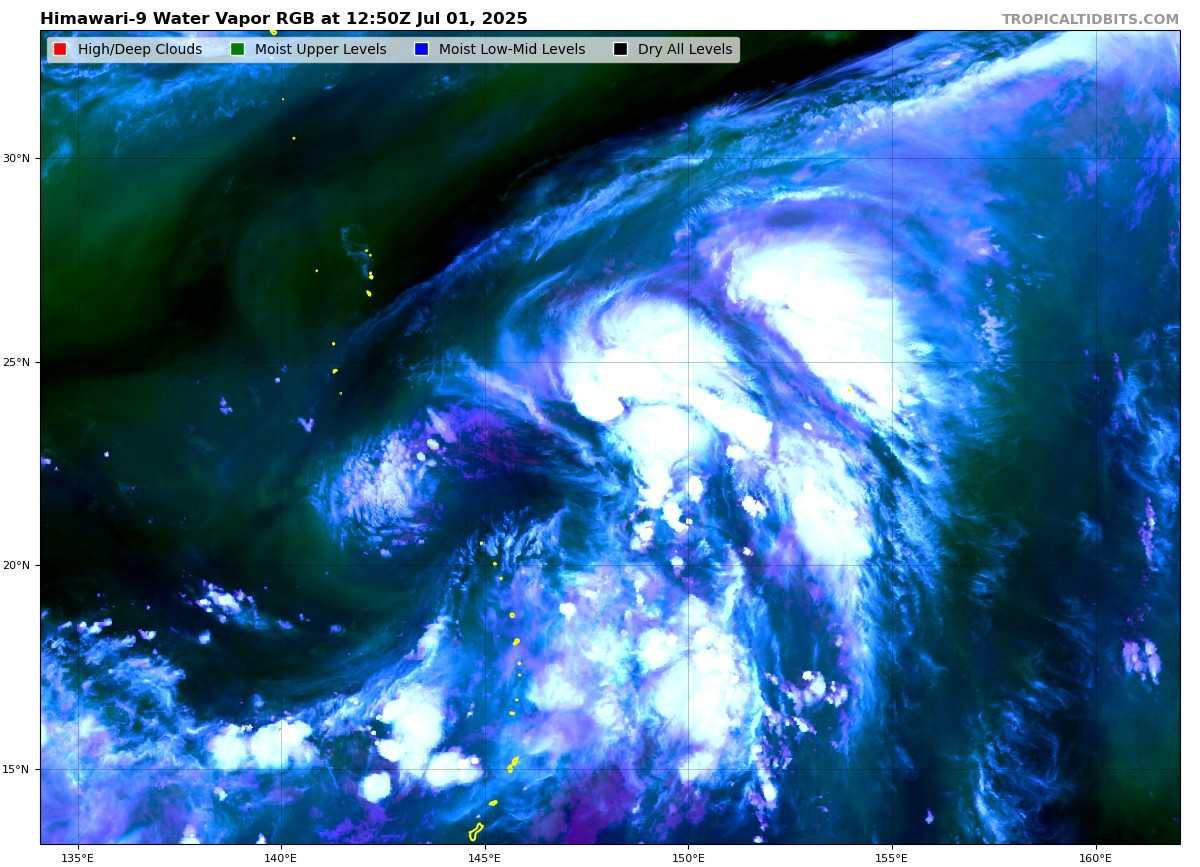Click the 'Moist Low-Mid Levels' legend label
The width and height of the screenshot is (1200, 867).
(512, 50)
